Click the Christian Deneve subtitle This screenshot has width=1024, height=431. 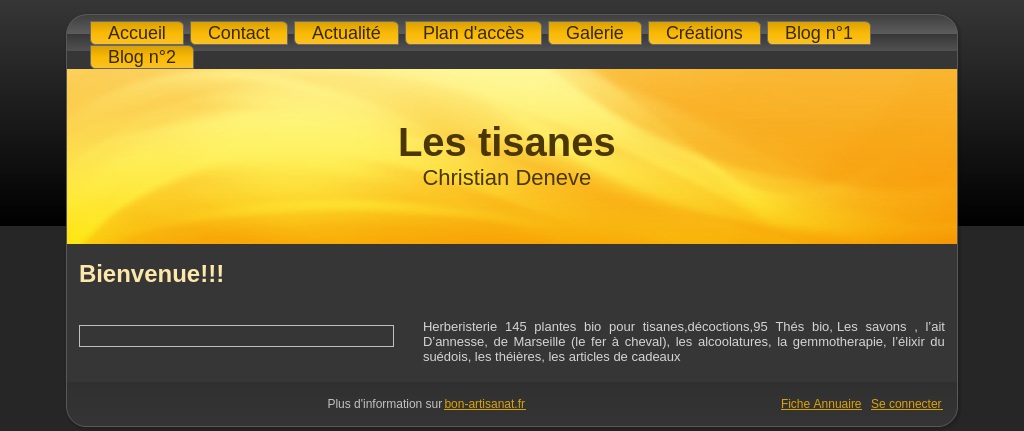507,178
